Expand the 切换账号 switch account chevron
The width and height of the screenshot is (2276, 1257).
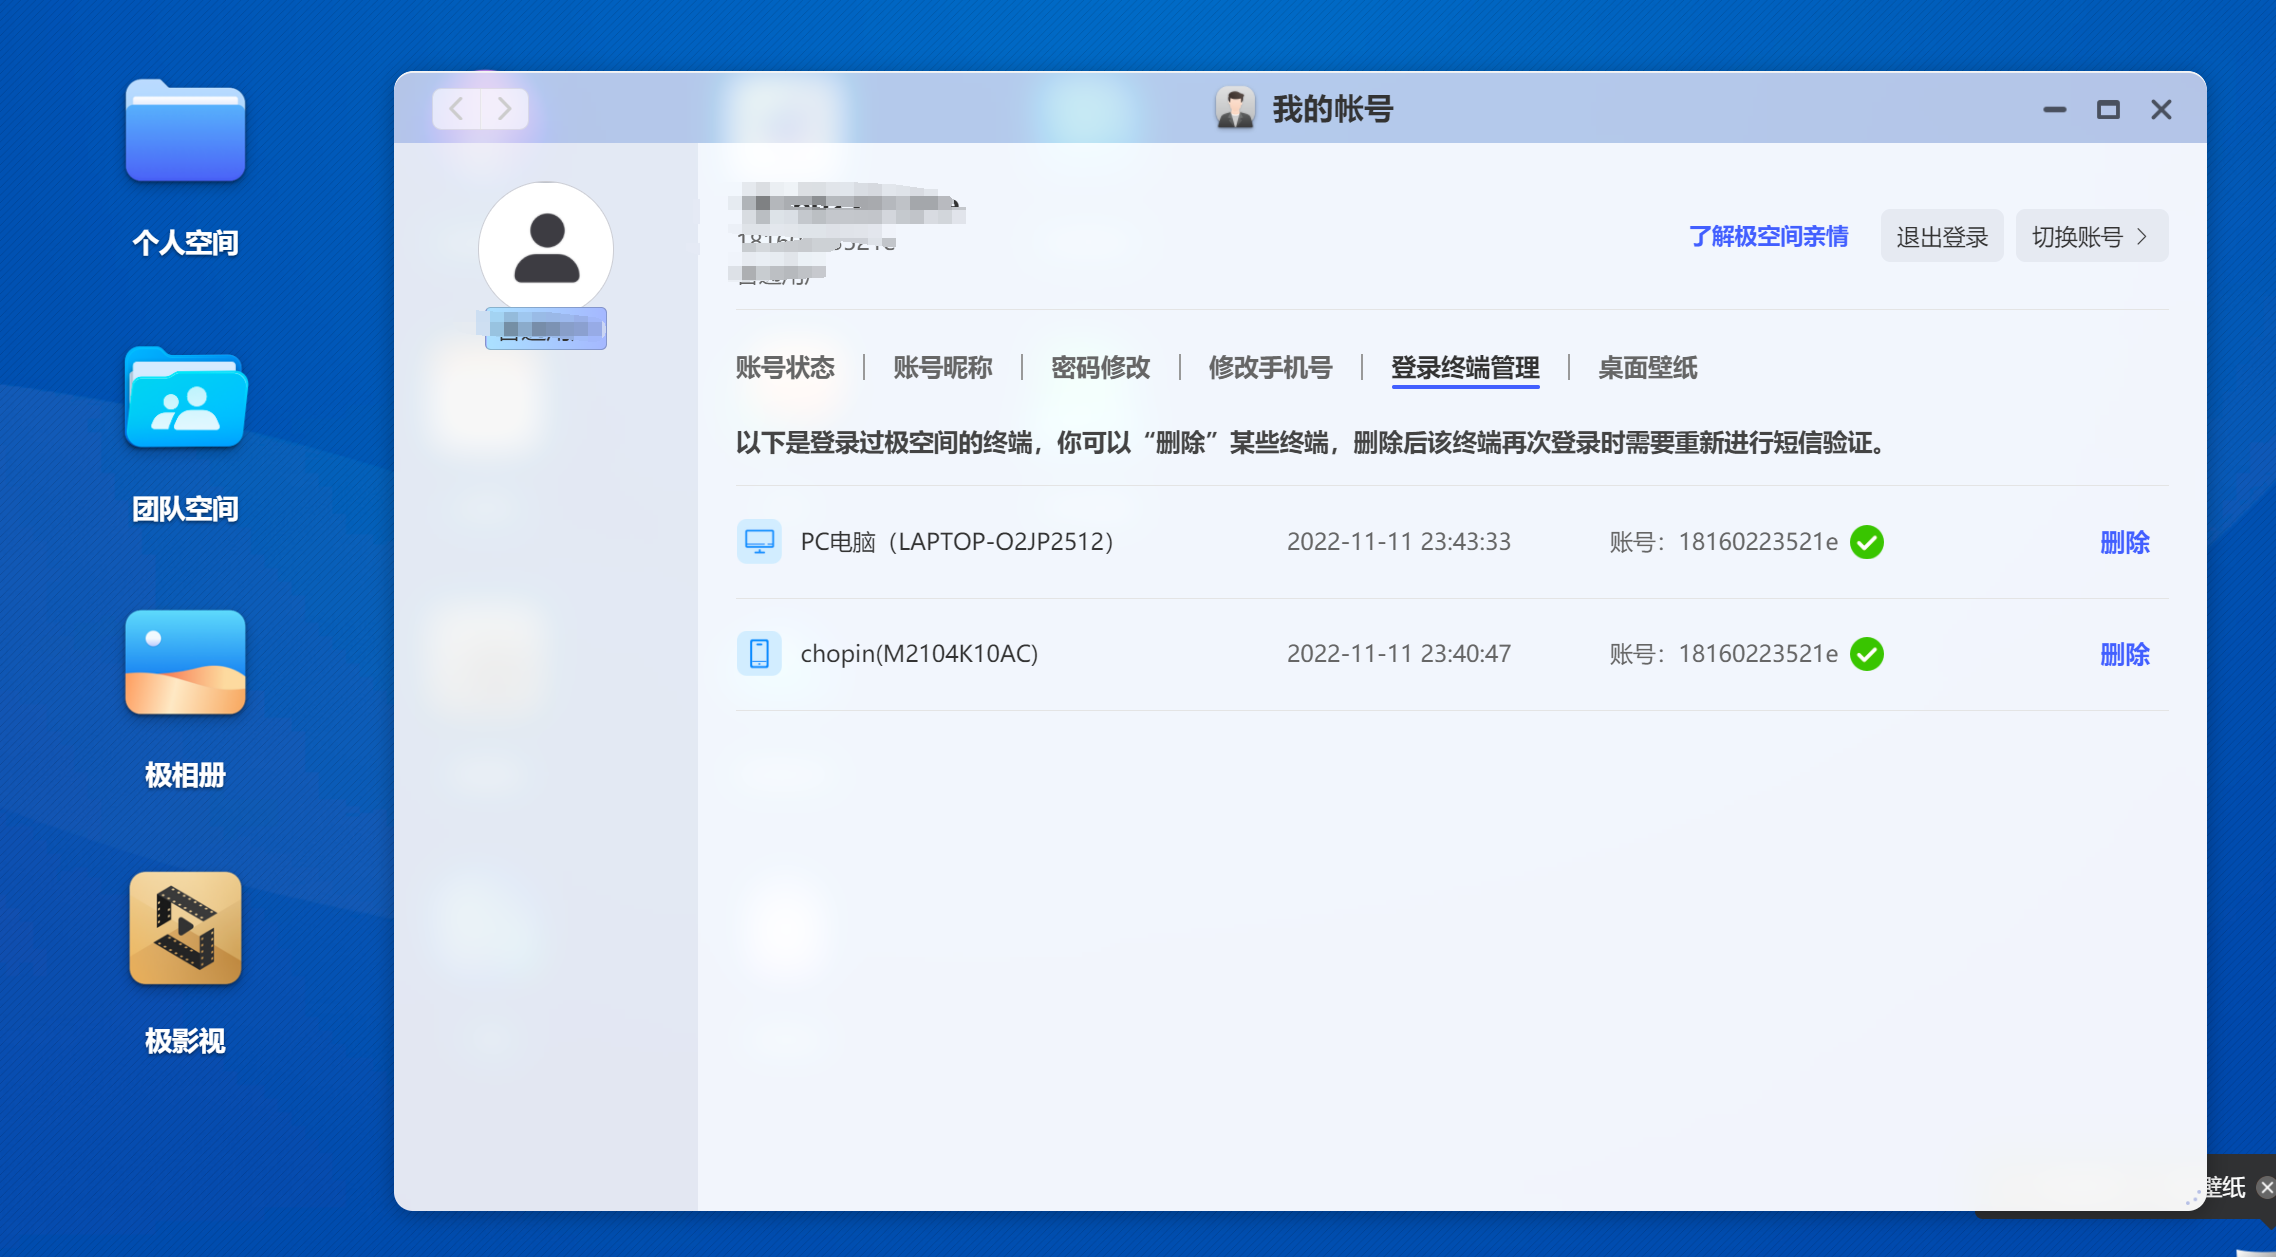[x=2142, y=237]
